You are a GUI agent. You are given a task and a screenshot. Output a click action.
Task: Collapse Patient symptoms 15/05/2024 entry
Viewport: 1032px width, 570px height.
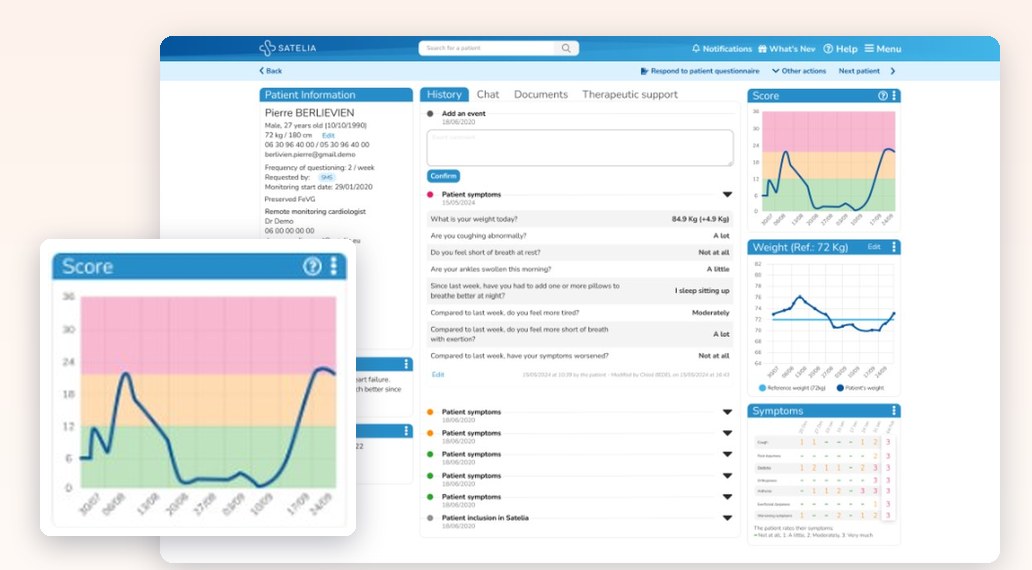(x=727, y=194)
